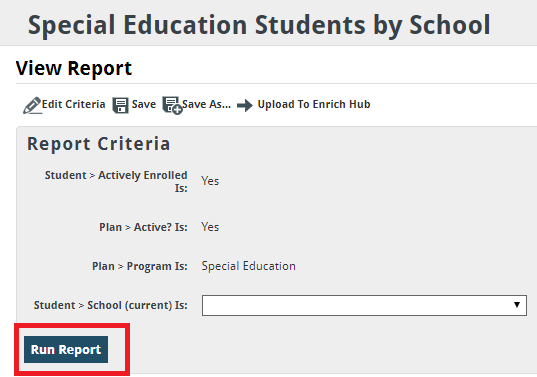This screenshot has height=377, width=537.
Task: Select the Save text label
Action: [x=144, y=104]
